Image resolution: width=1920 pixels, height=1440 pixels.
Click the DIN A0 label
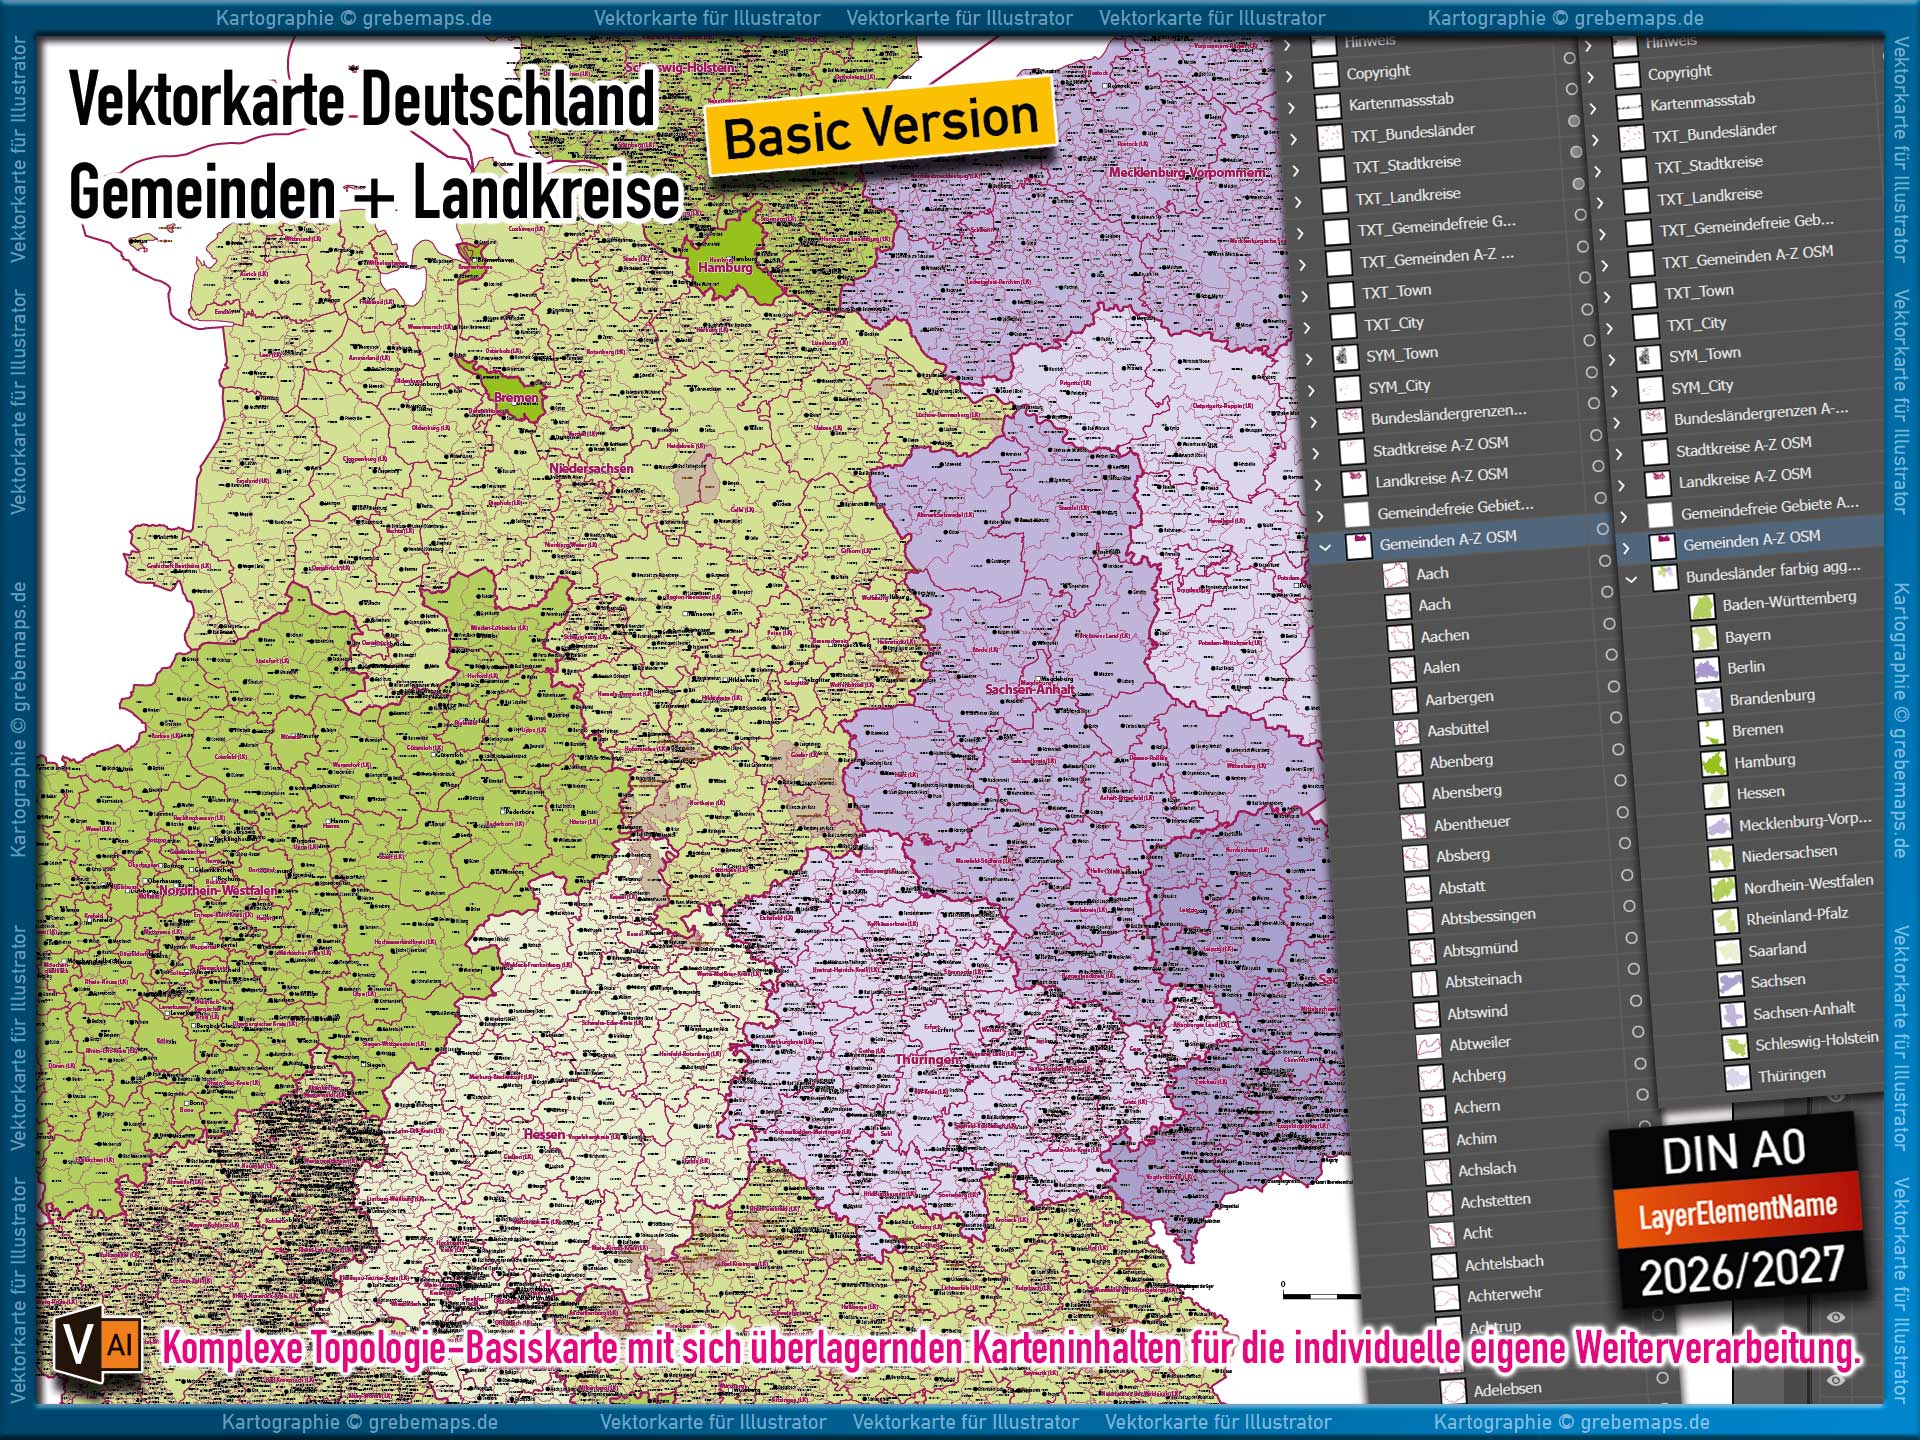[x=1733, y=1151]
